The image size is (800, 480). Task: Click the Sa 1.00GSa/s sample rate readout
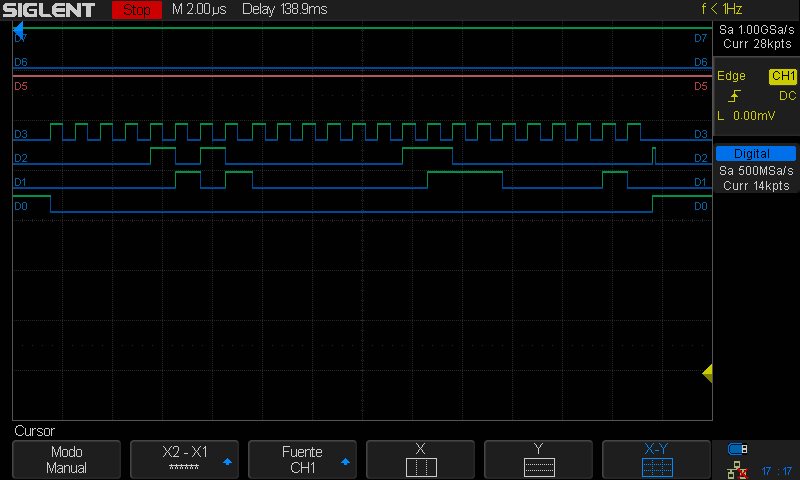(x=757, y=30)
